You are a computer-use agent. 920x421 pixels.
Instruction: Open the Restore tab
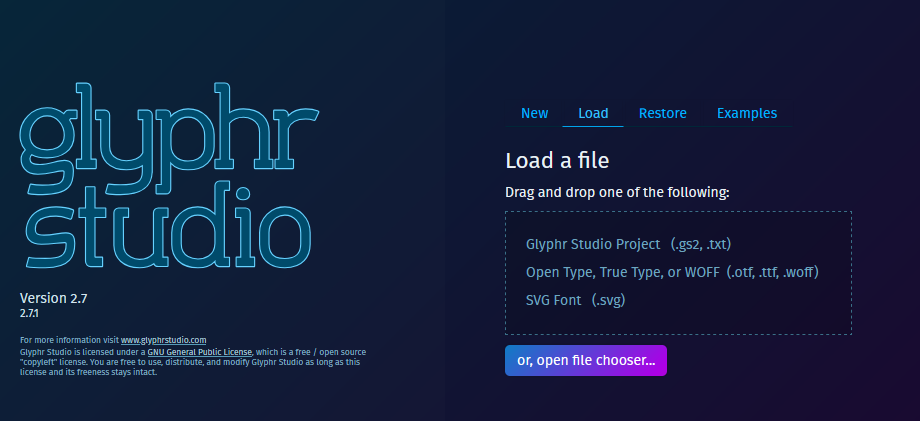(662, 113)
